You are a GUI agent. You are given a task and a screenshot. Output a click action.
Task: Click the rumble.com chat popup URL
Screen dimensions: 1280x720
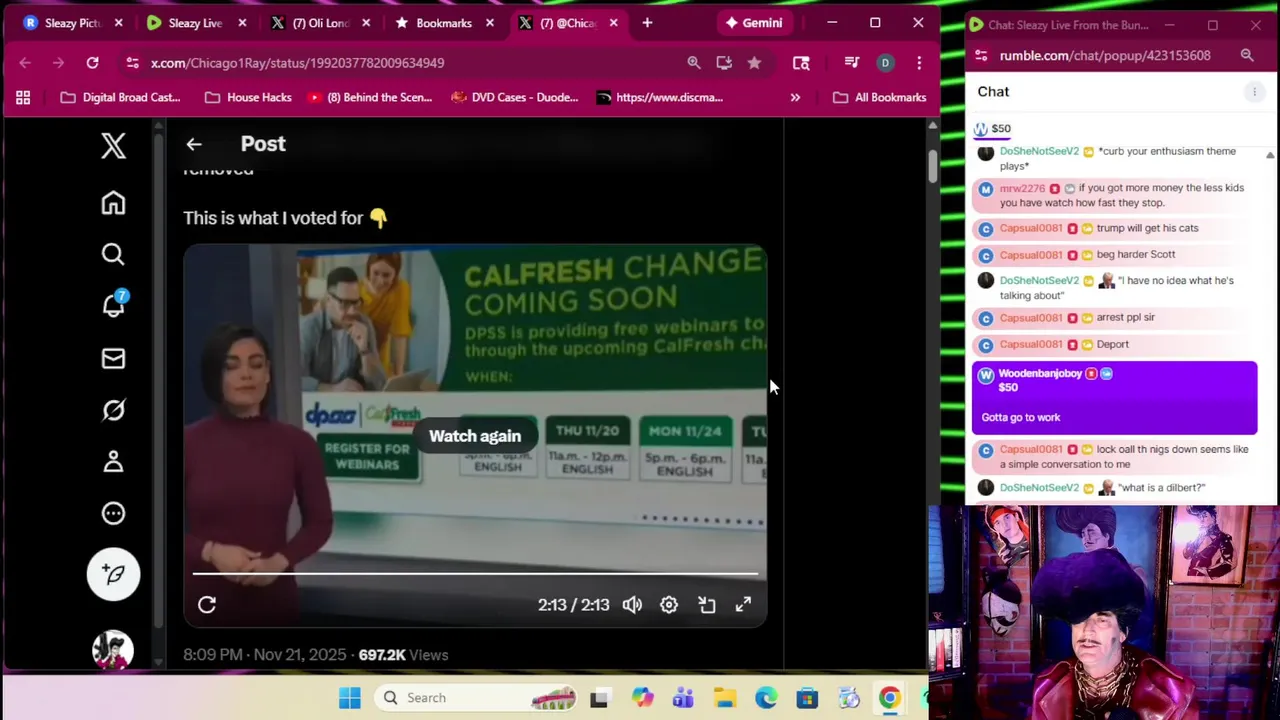(1105, 56)
